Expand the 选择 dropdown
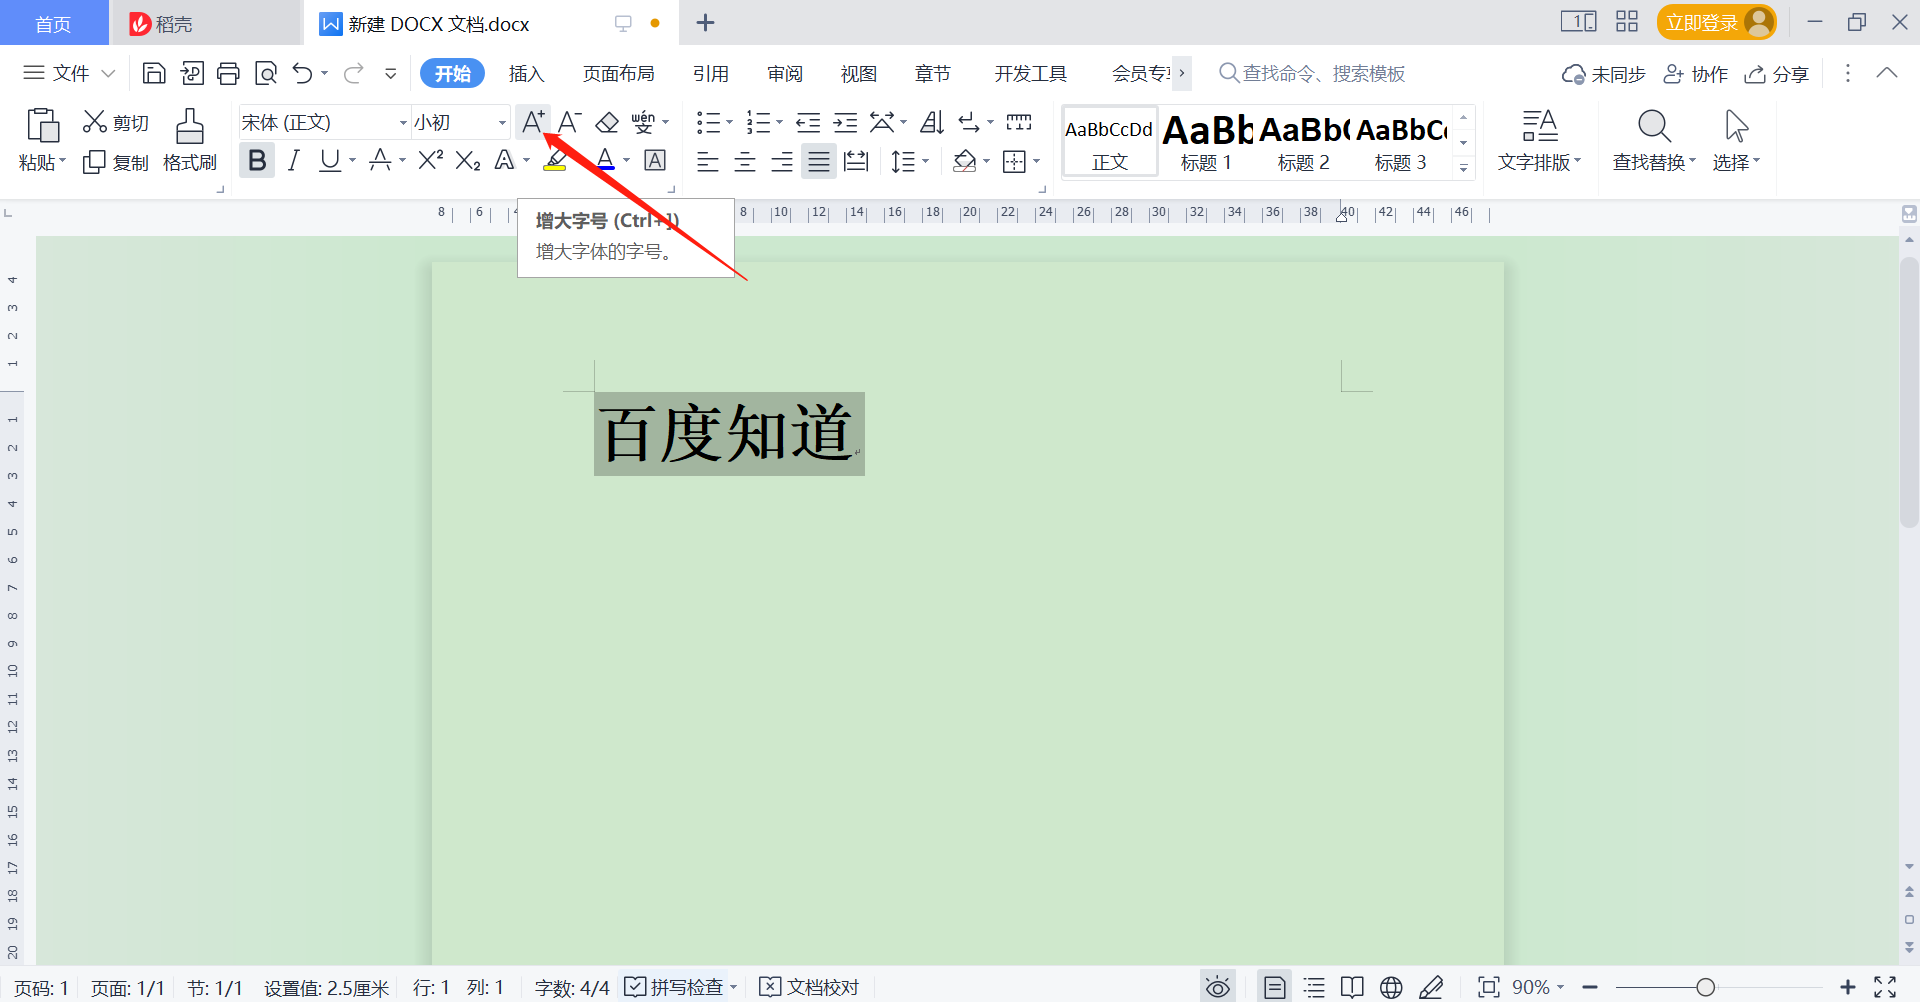Viewport: 1920px width, 1002px height. click(x=1736, y=162)
